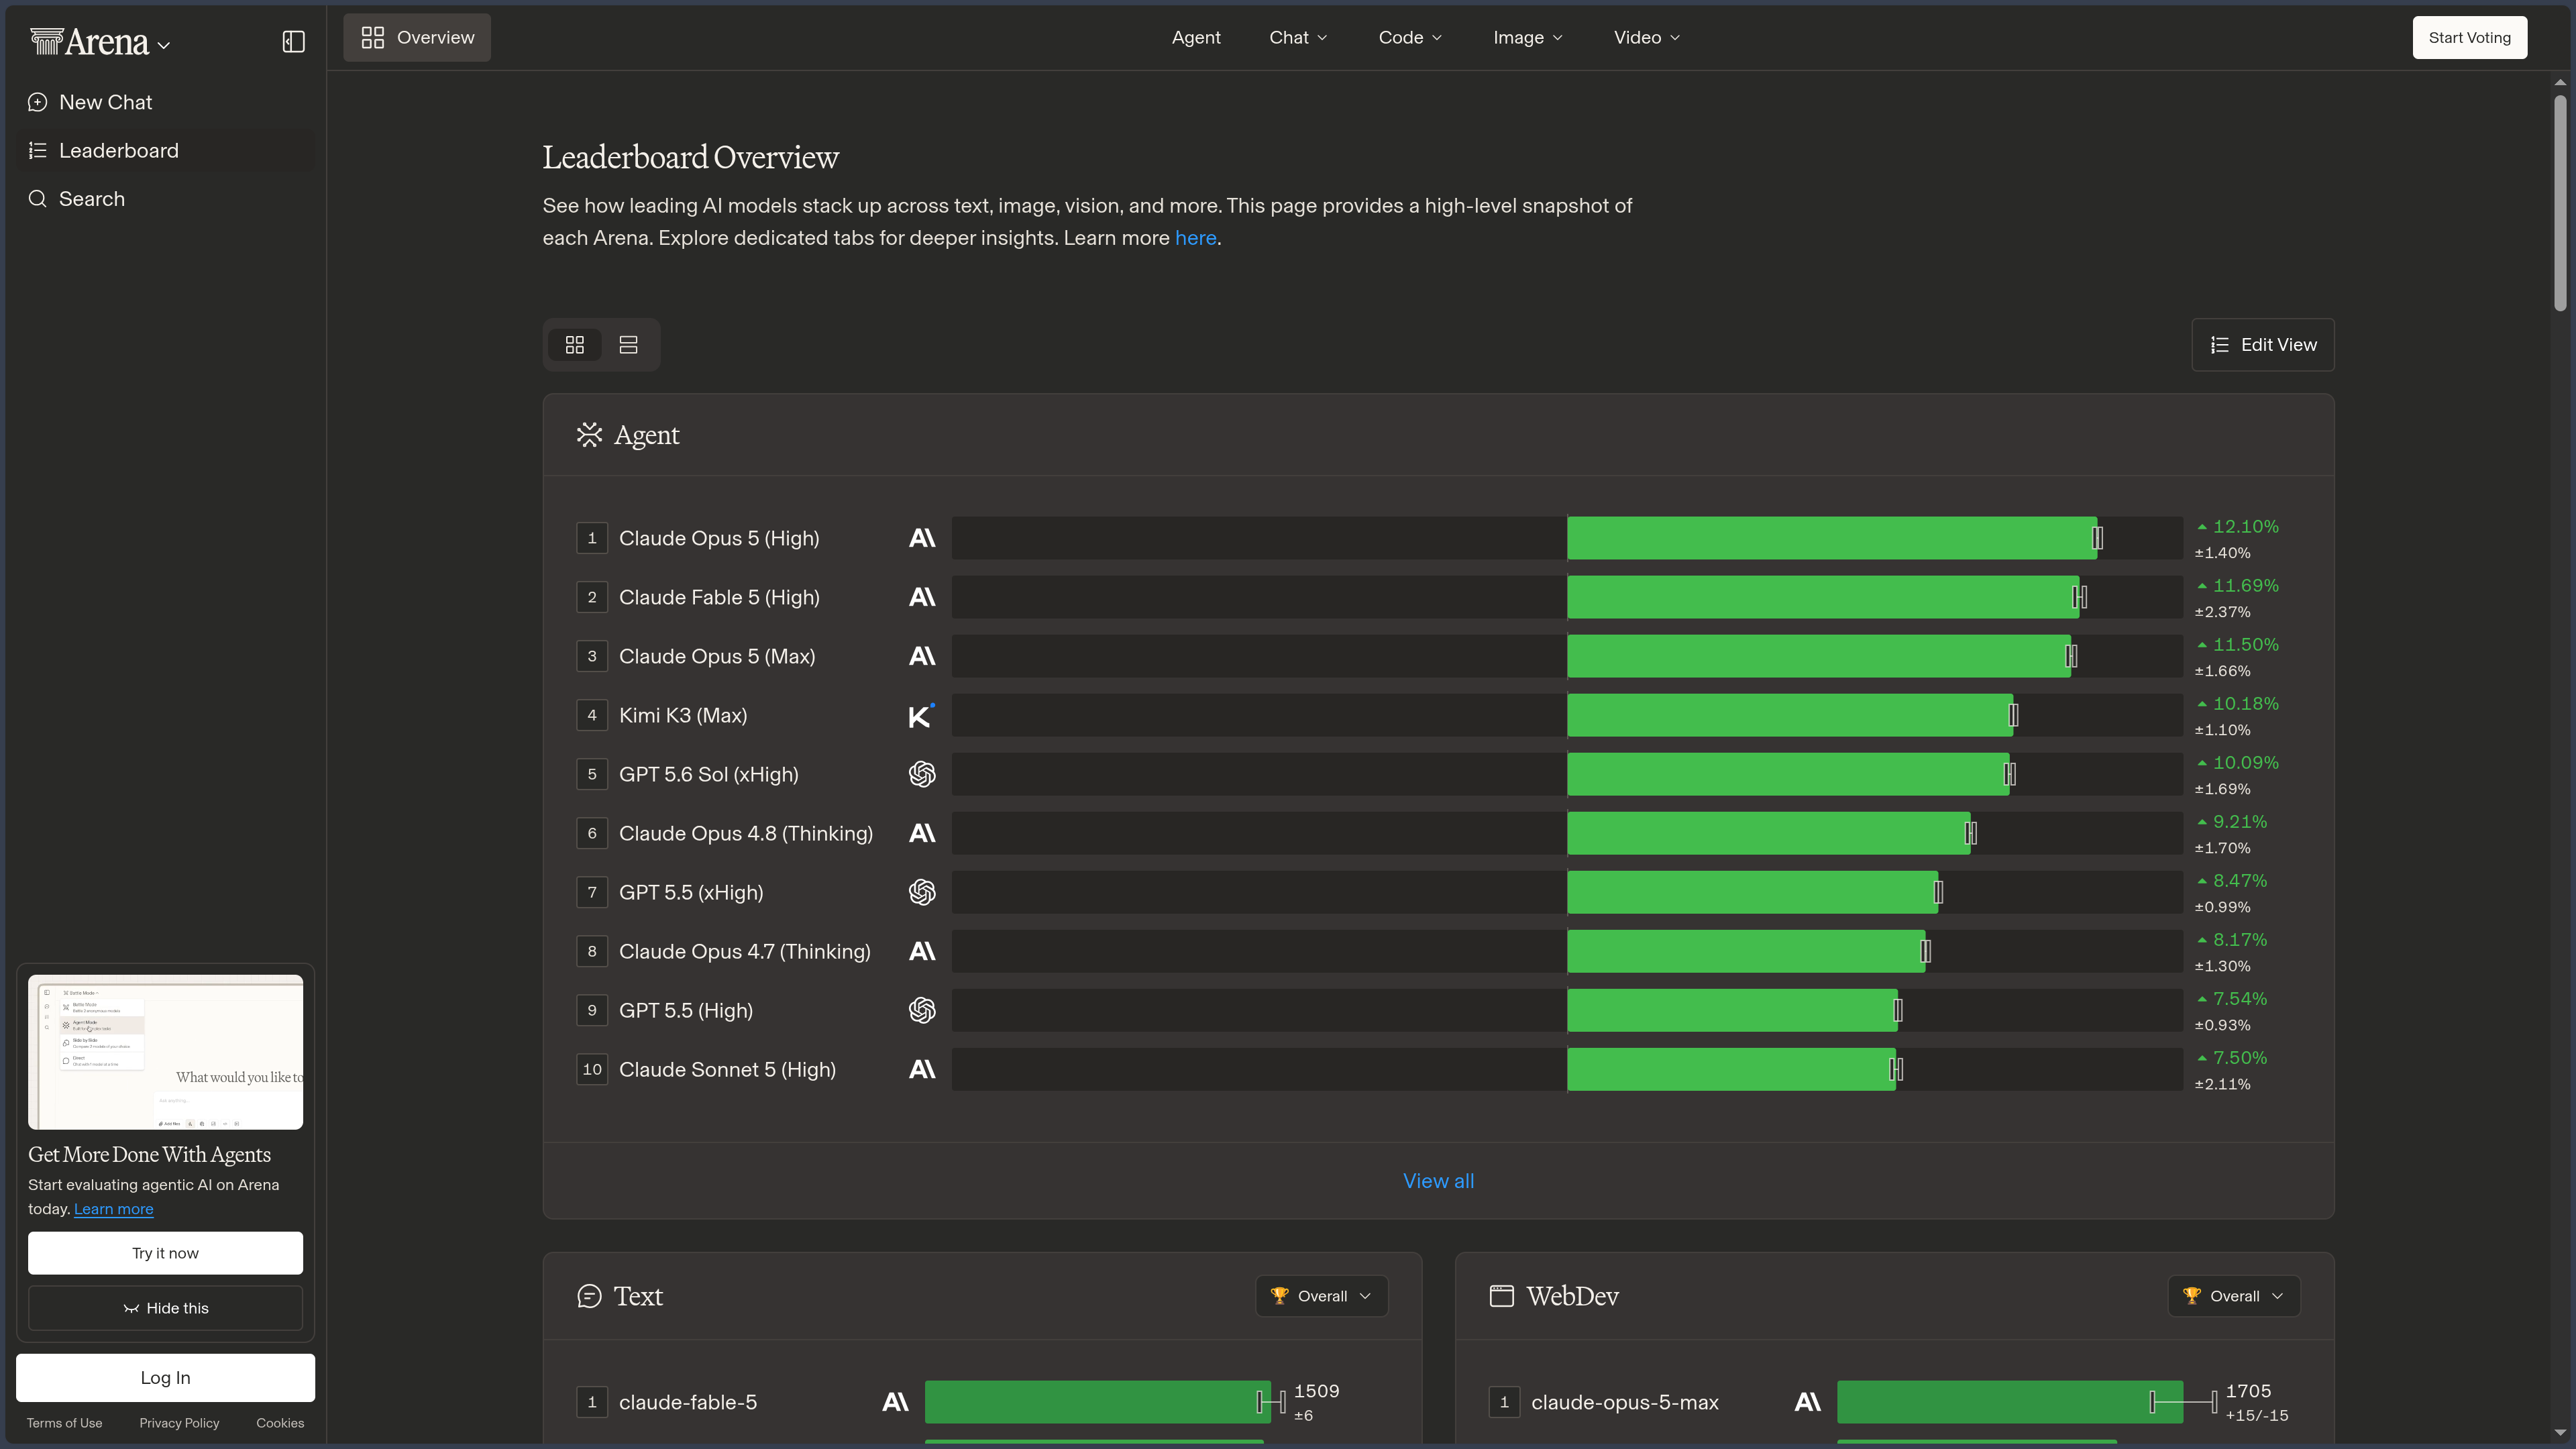Open the WebDev category Overall dropdown
The image size is (2576, 1449).
[x=2234, y=1296]
